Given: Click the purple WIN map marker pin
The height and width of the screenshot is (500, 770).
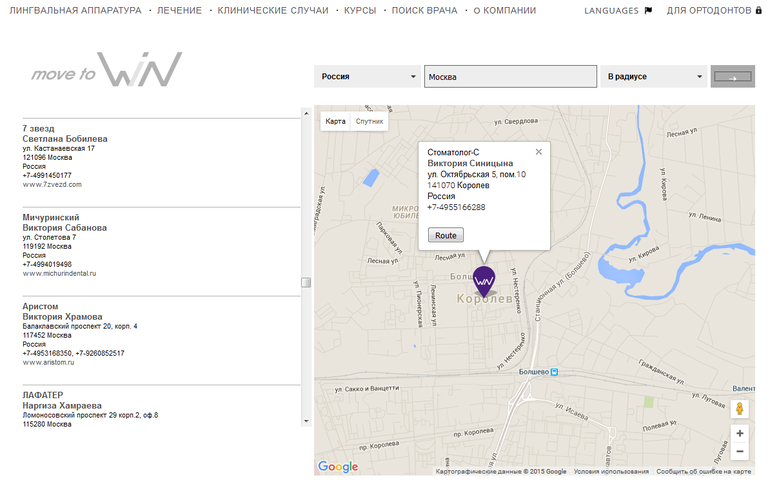Looking at the screenshot, I should [x=484, y=281].
